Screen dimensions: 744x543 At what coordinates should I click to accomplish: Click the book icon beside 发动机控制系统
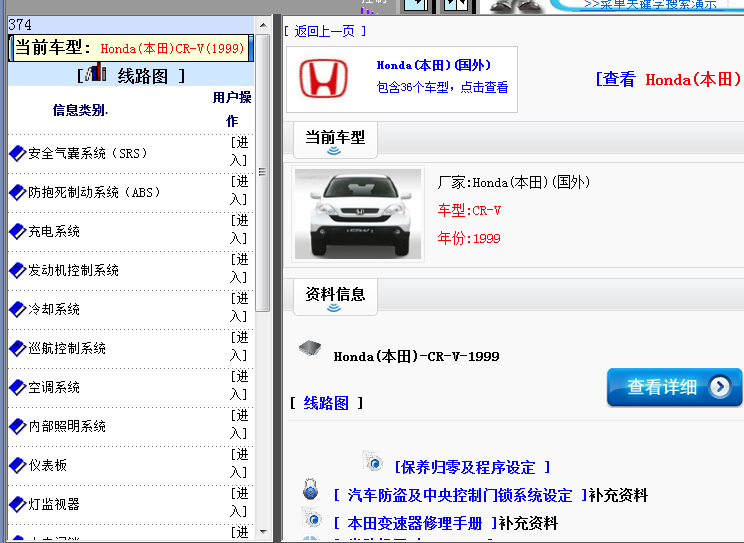(18, 270)
